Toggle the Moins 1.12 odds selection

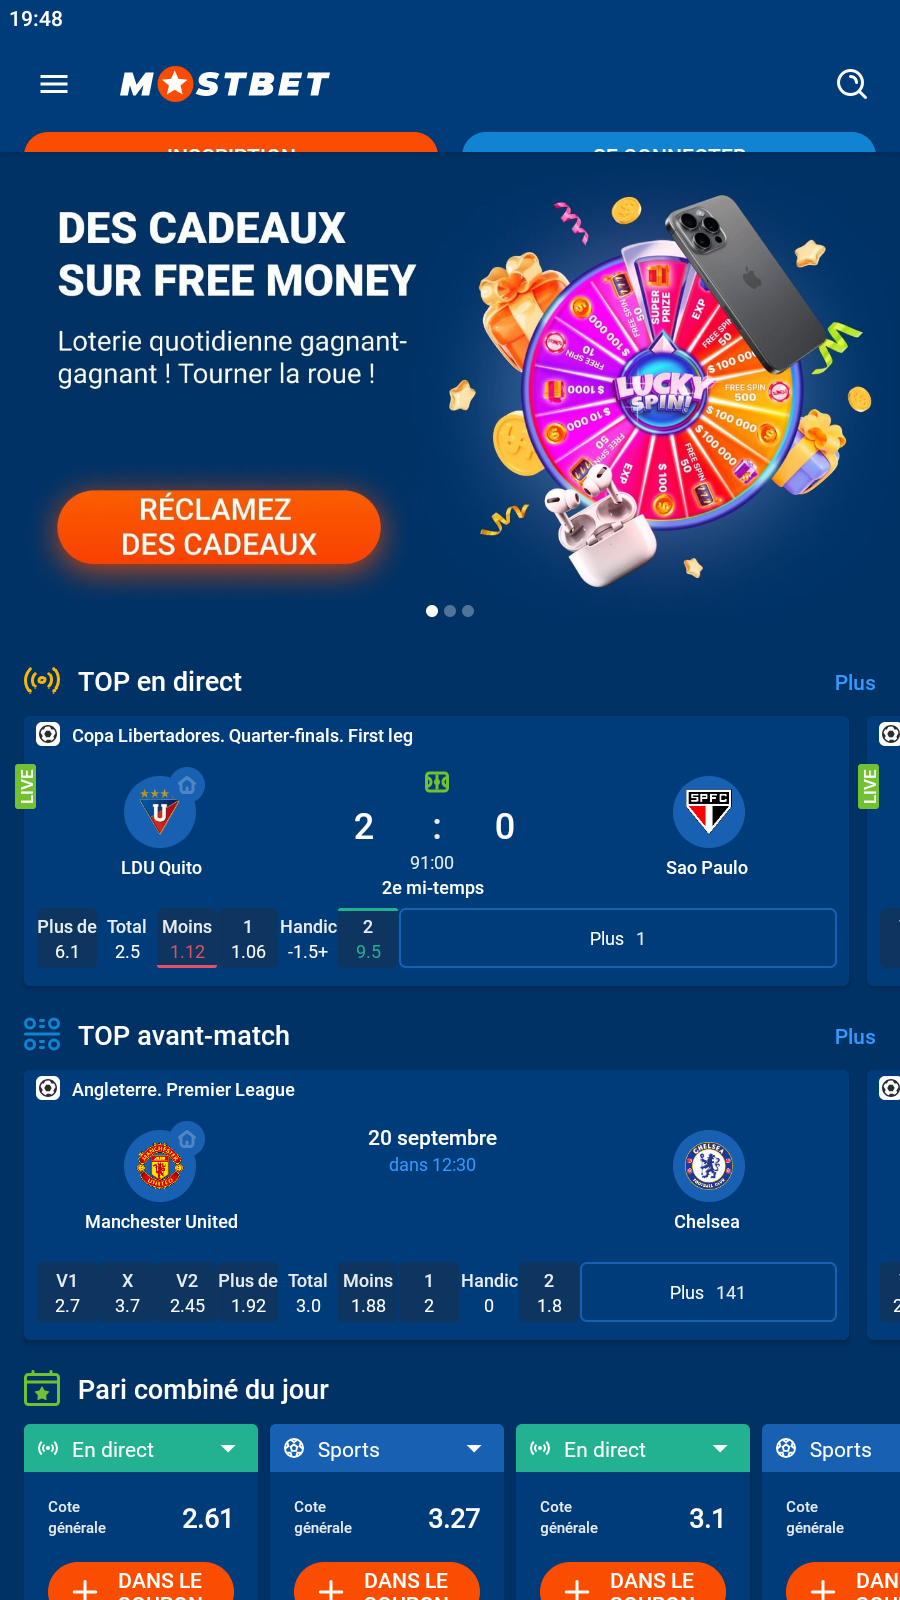pyautogui.click(x=187, y=939)
